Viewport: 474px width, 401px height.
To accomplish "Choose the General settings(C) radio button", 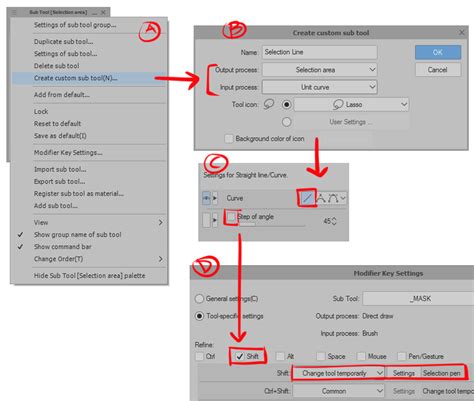I will (199, 299).
